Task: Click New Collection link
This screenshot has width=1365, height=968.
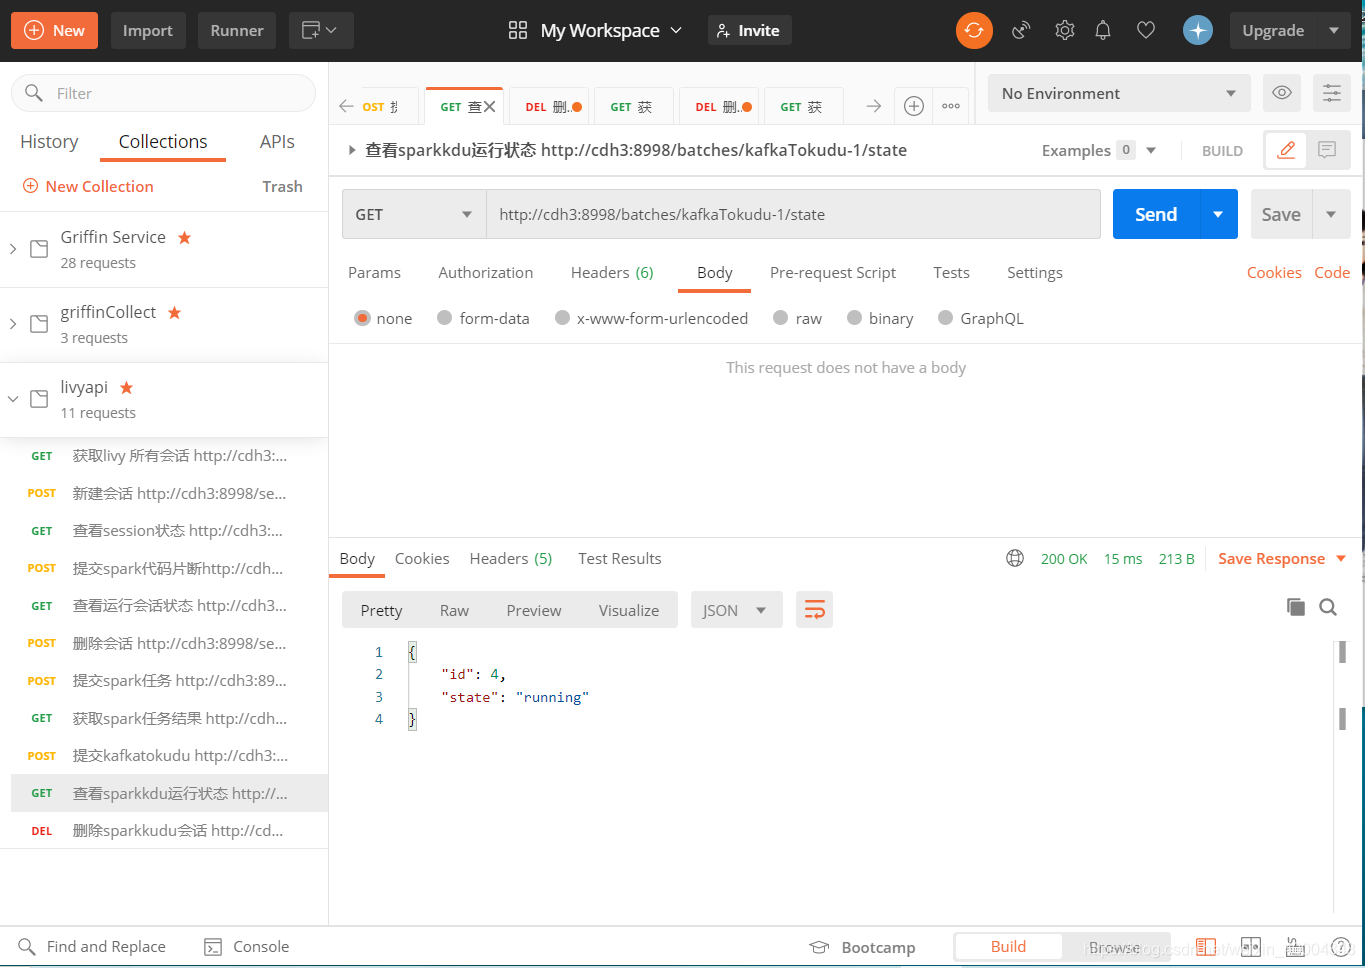Action: [88, 186]
